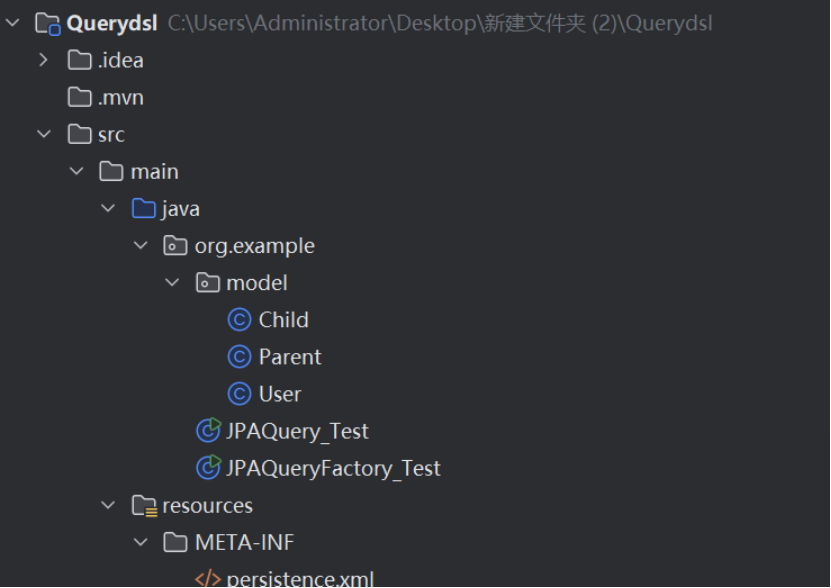Screen dimensions: 831x588
Task: Click the Querydsl project module icon
Action: pyautogui.click(x=48, y=23)
